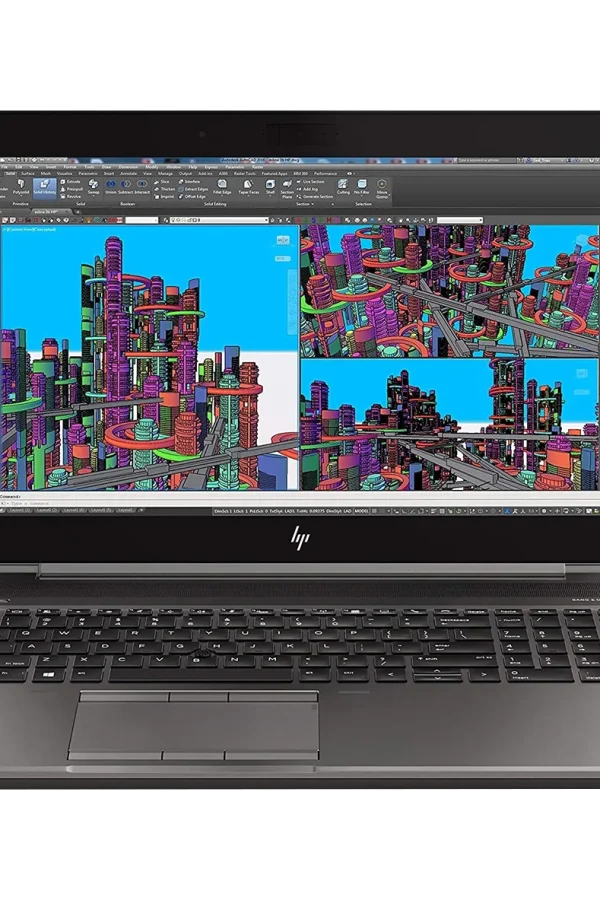Click the Fillet Edge tool
Viewport: 600px width, 913px height.
(222, 187)
